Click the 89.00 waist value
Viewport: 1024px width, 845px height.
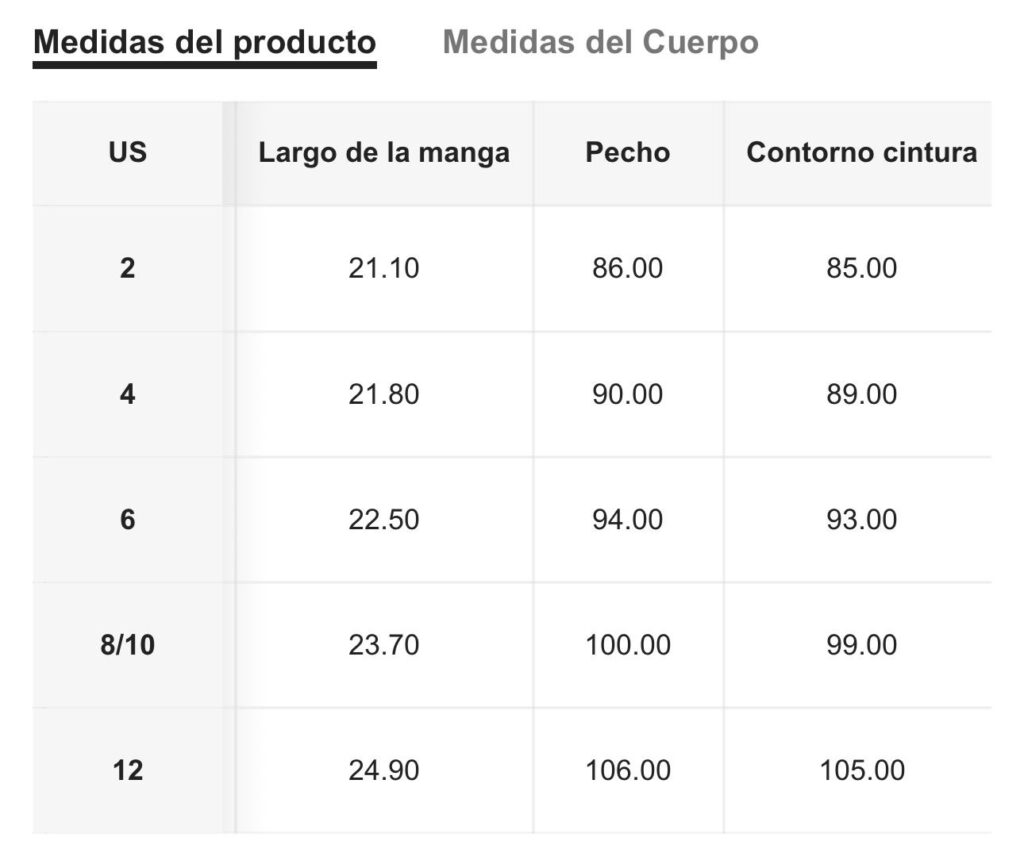861,394
